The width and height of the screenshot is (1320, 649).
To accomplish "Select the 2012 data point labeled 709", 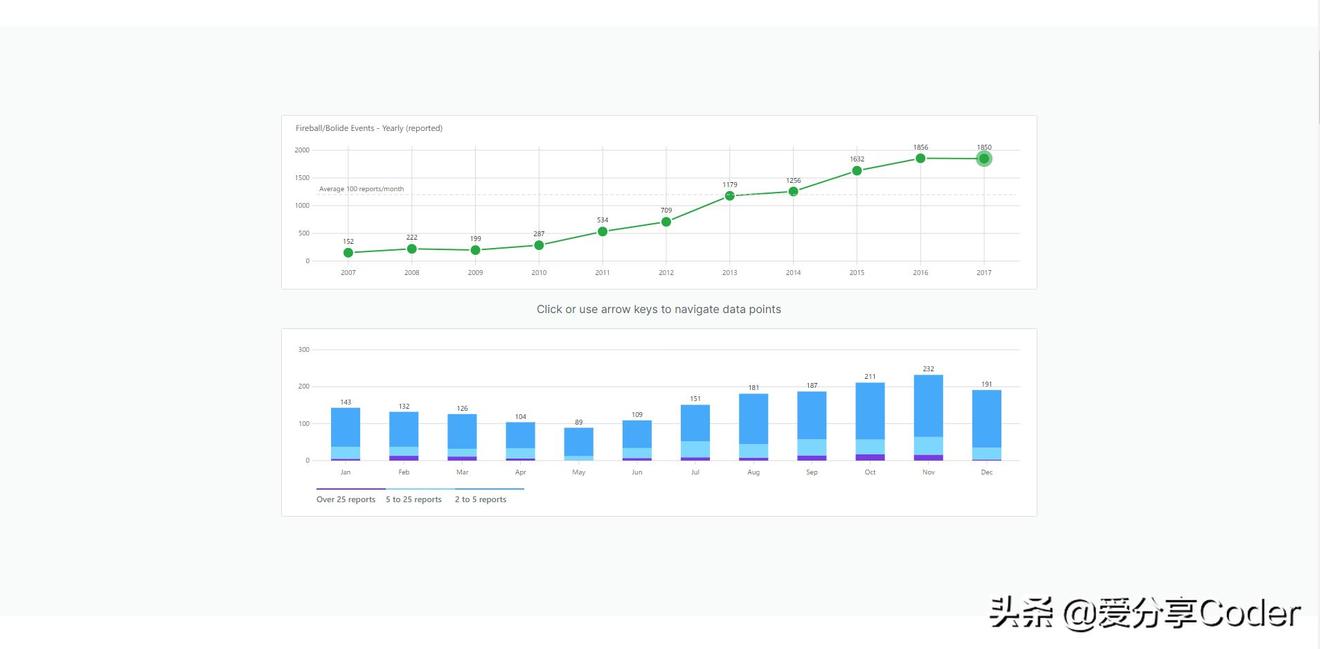I will 665,221.
